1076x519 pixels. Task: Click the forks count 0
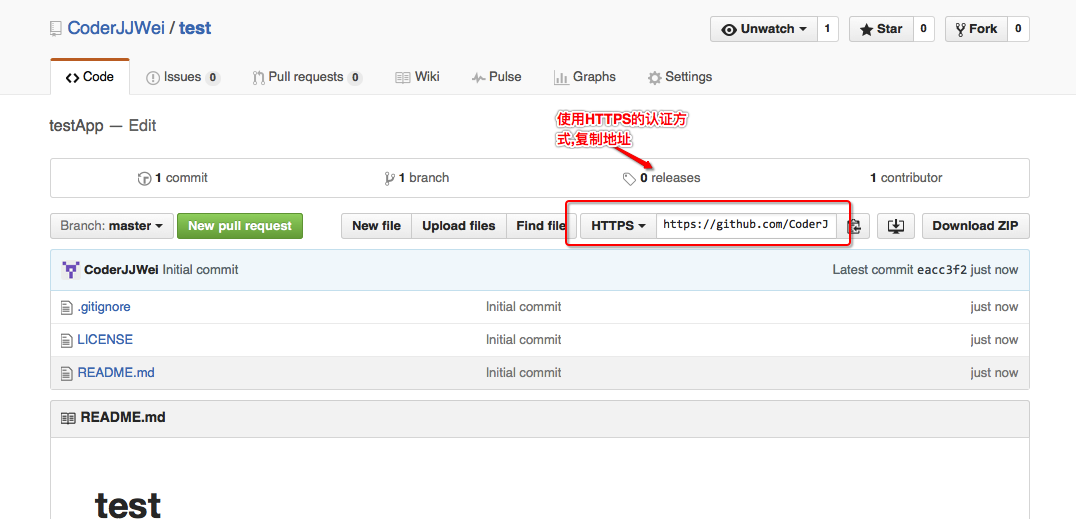coord(1018,29)
